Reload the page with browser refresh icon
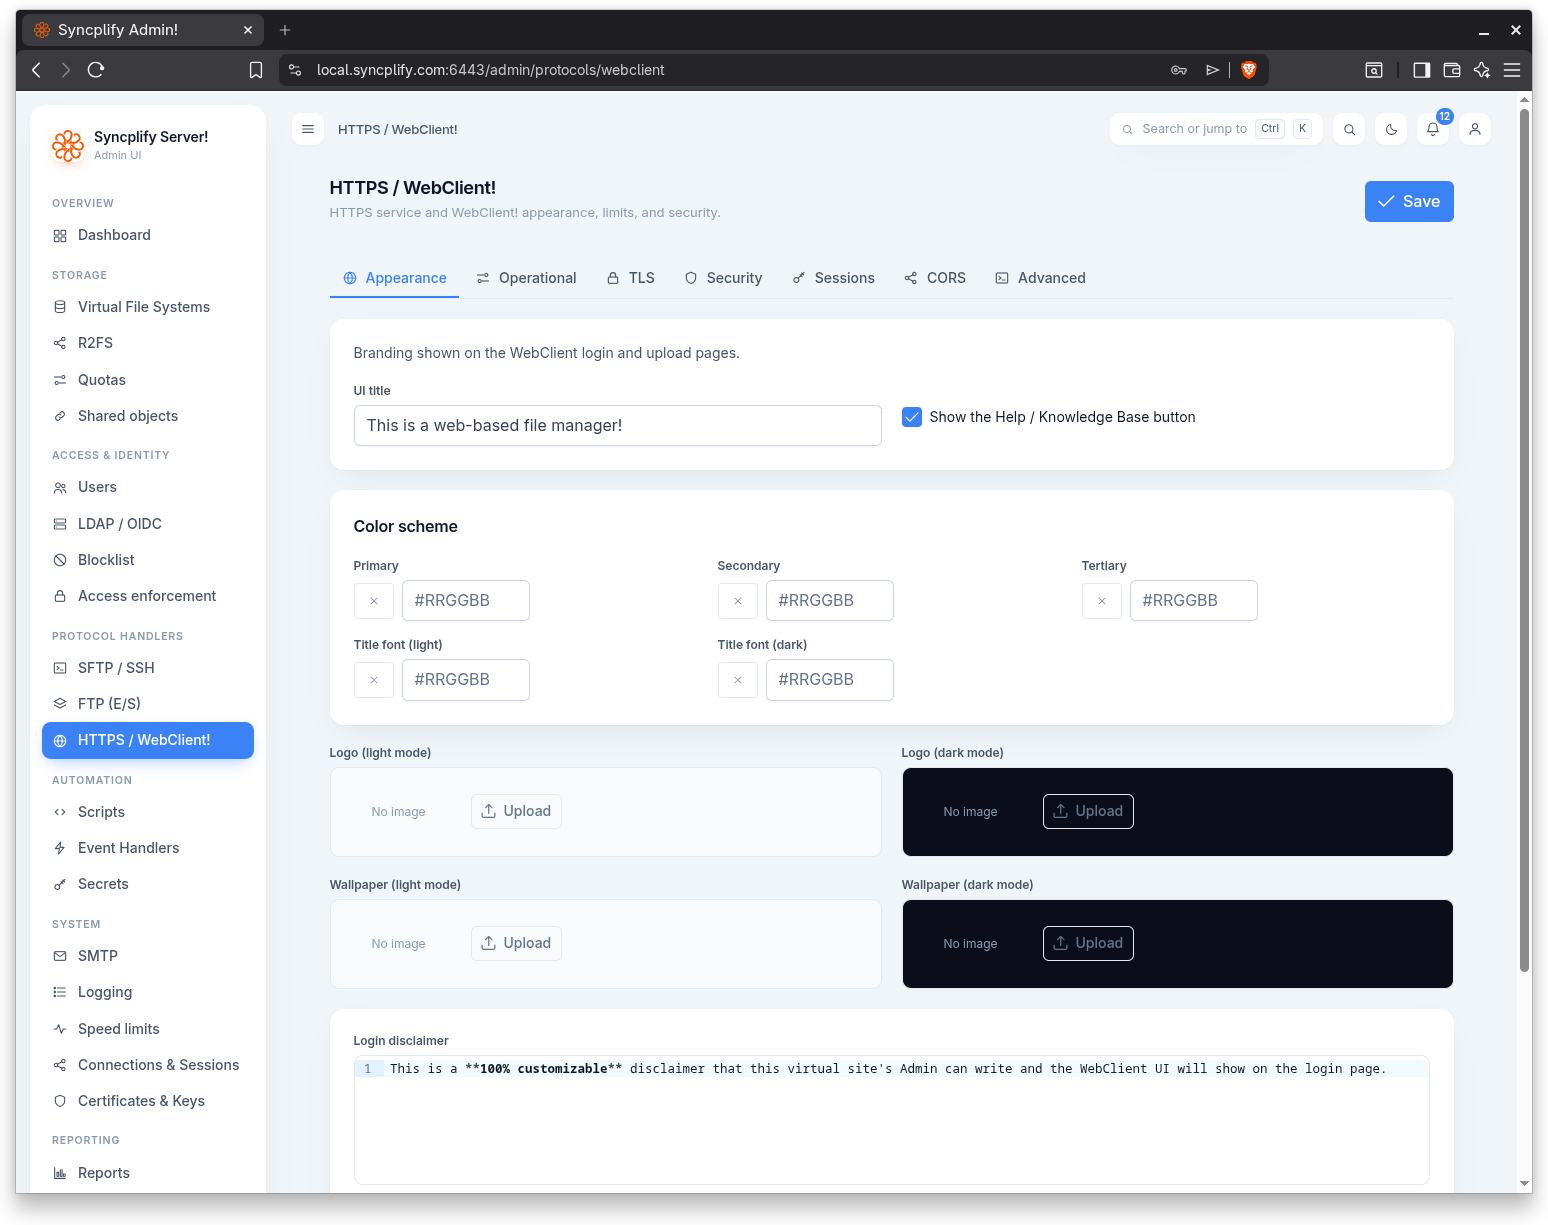Viewport: 1548px width, 1225px height. (x=96, y=70)
